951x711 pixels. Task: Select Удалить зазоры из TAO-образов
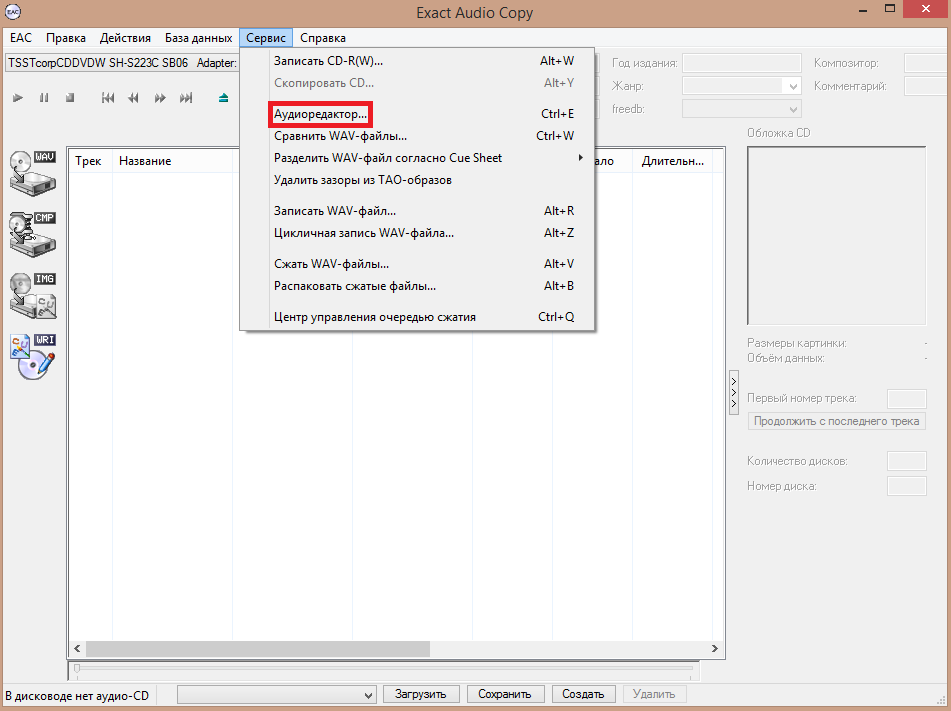tap(417, 180)
